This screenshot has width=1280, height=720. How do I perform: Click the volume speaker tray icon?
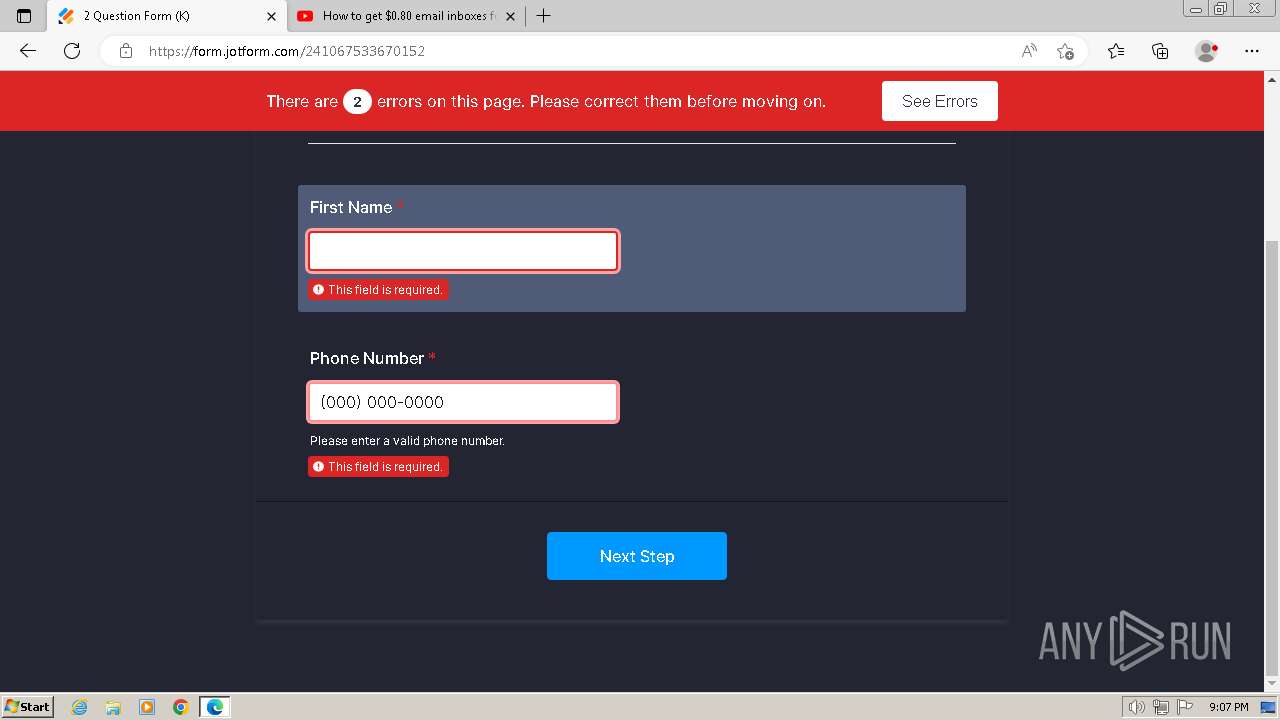point(1138,707)
